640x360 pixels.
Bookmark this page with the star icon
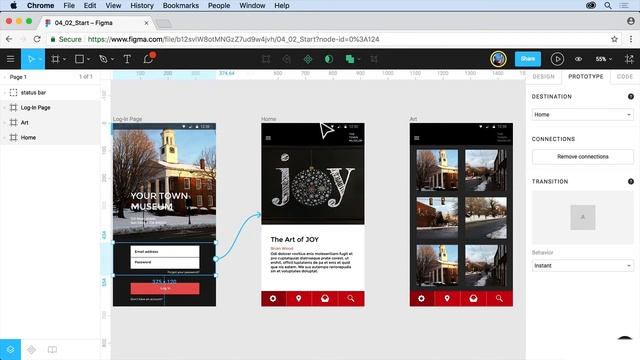[614, 39]
